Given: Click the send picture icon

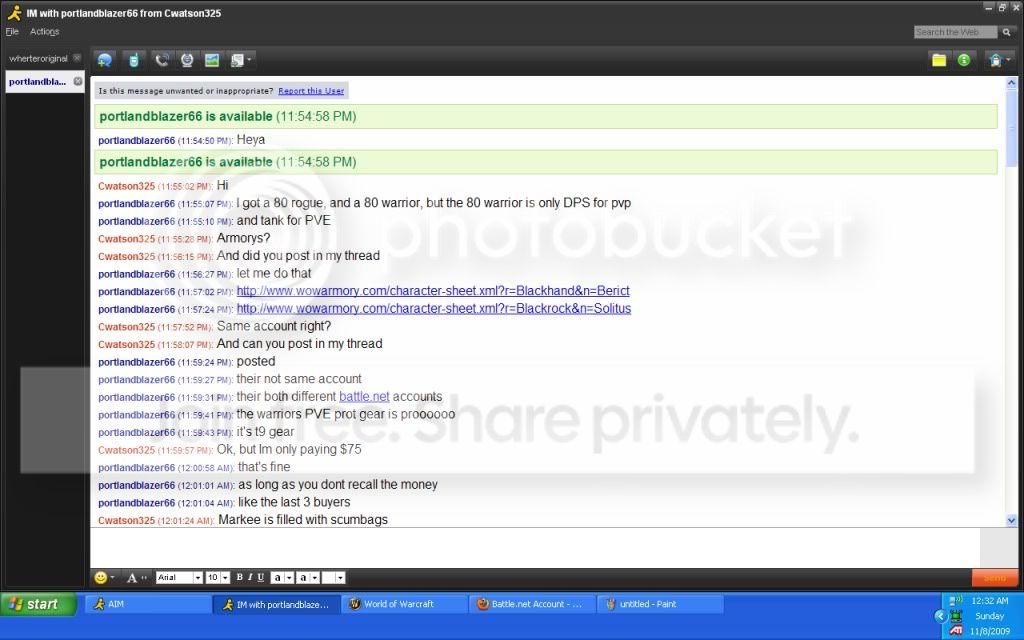Looking at the screenshot, I should click(x=212, y=60).
